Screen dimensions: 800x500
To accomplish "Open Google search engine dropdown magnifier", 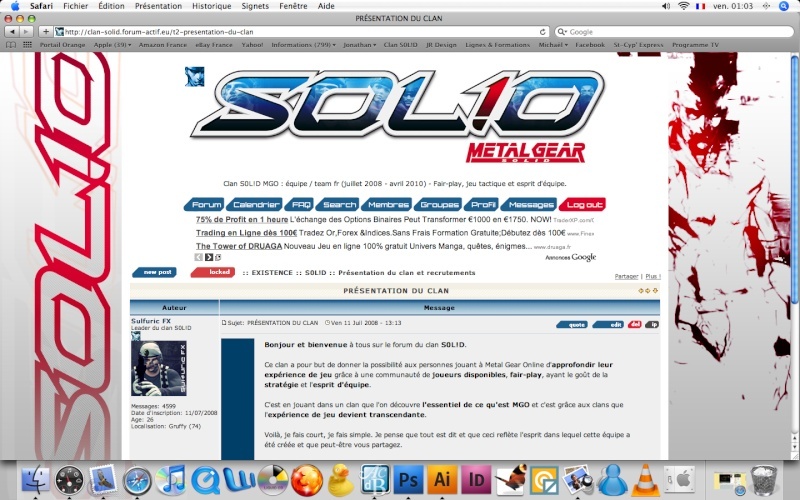I will [563, 32].
